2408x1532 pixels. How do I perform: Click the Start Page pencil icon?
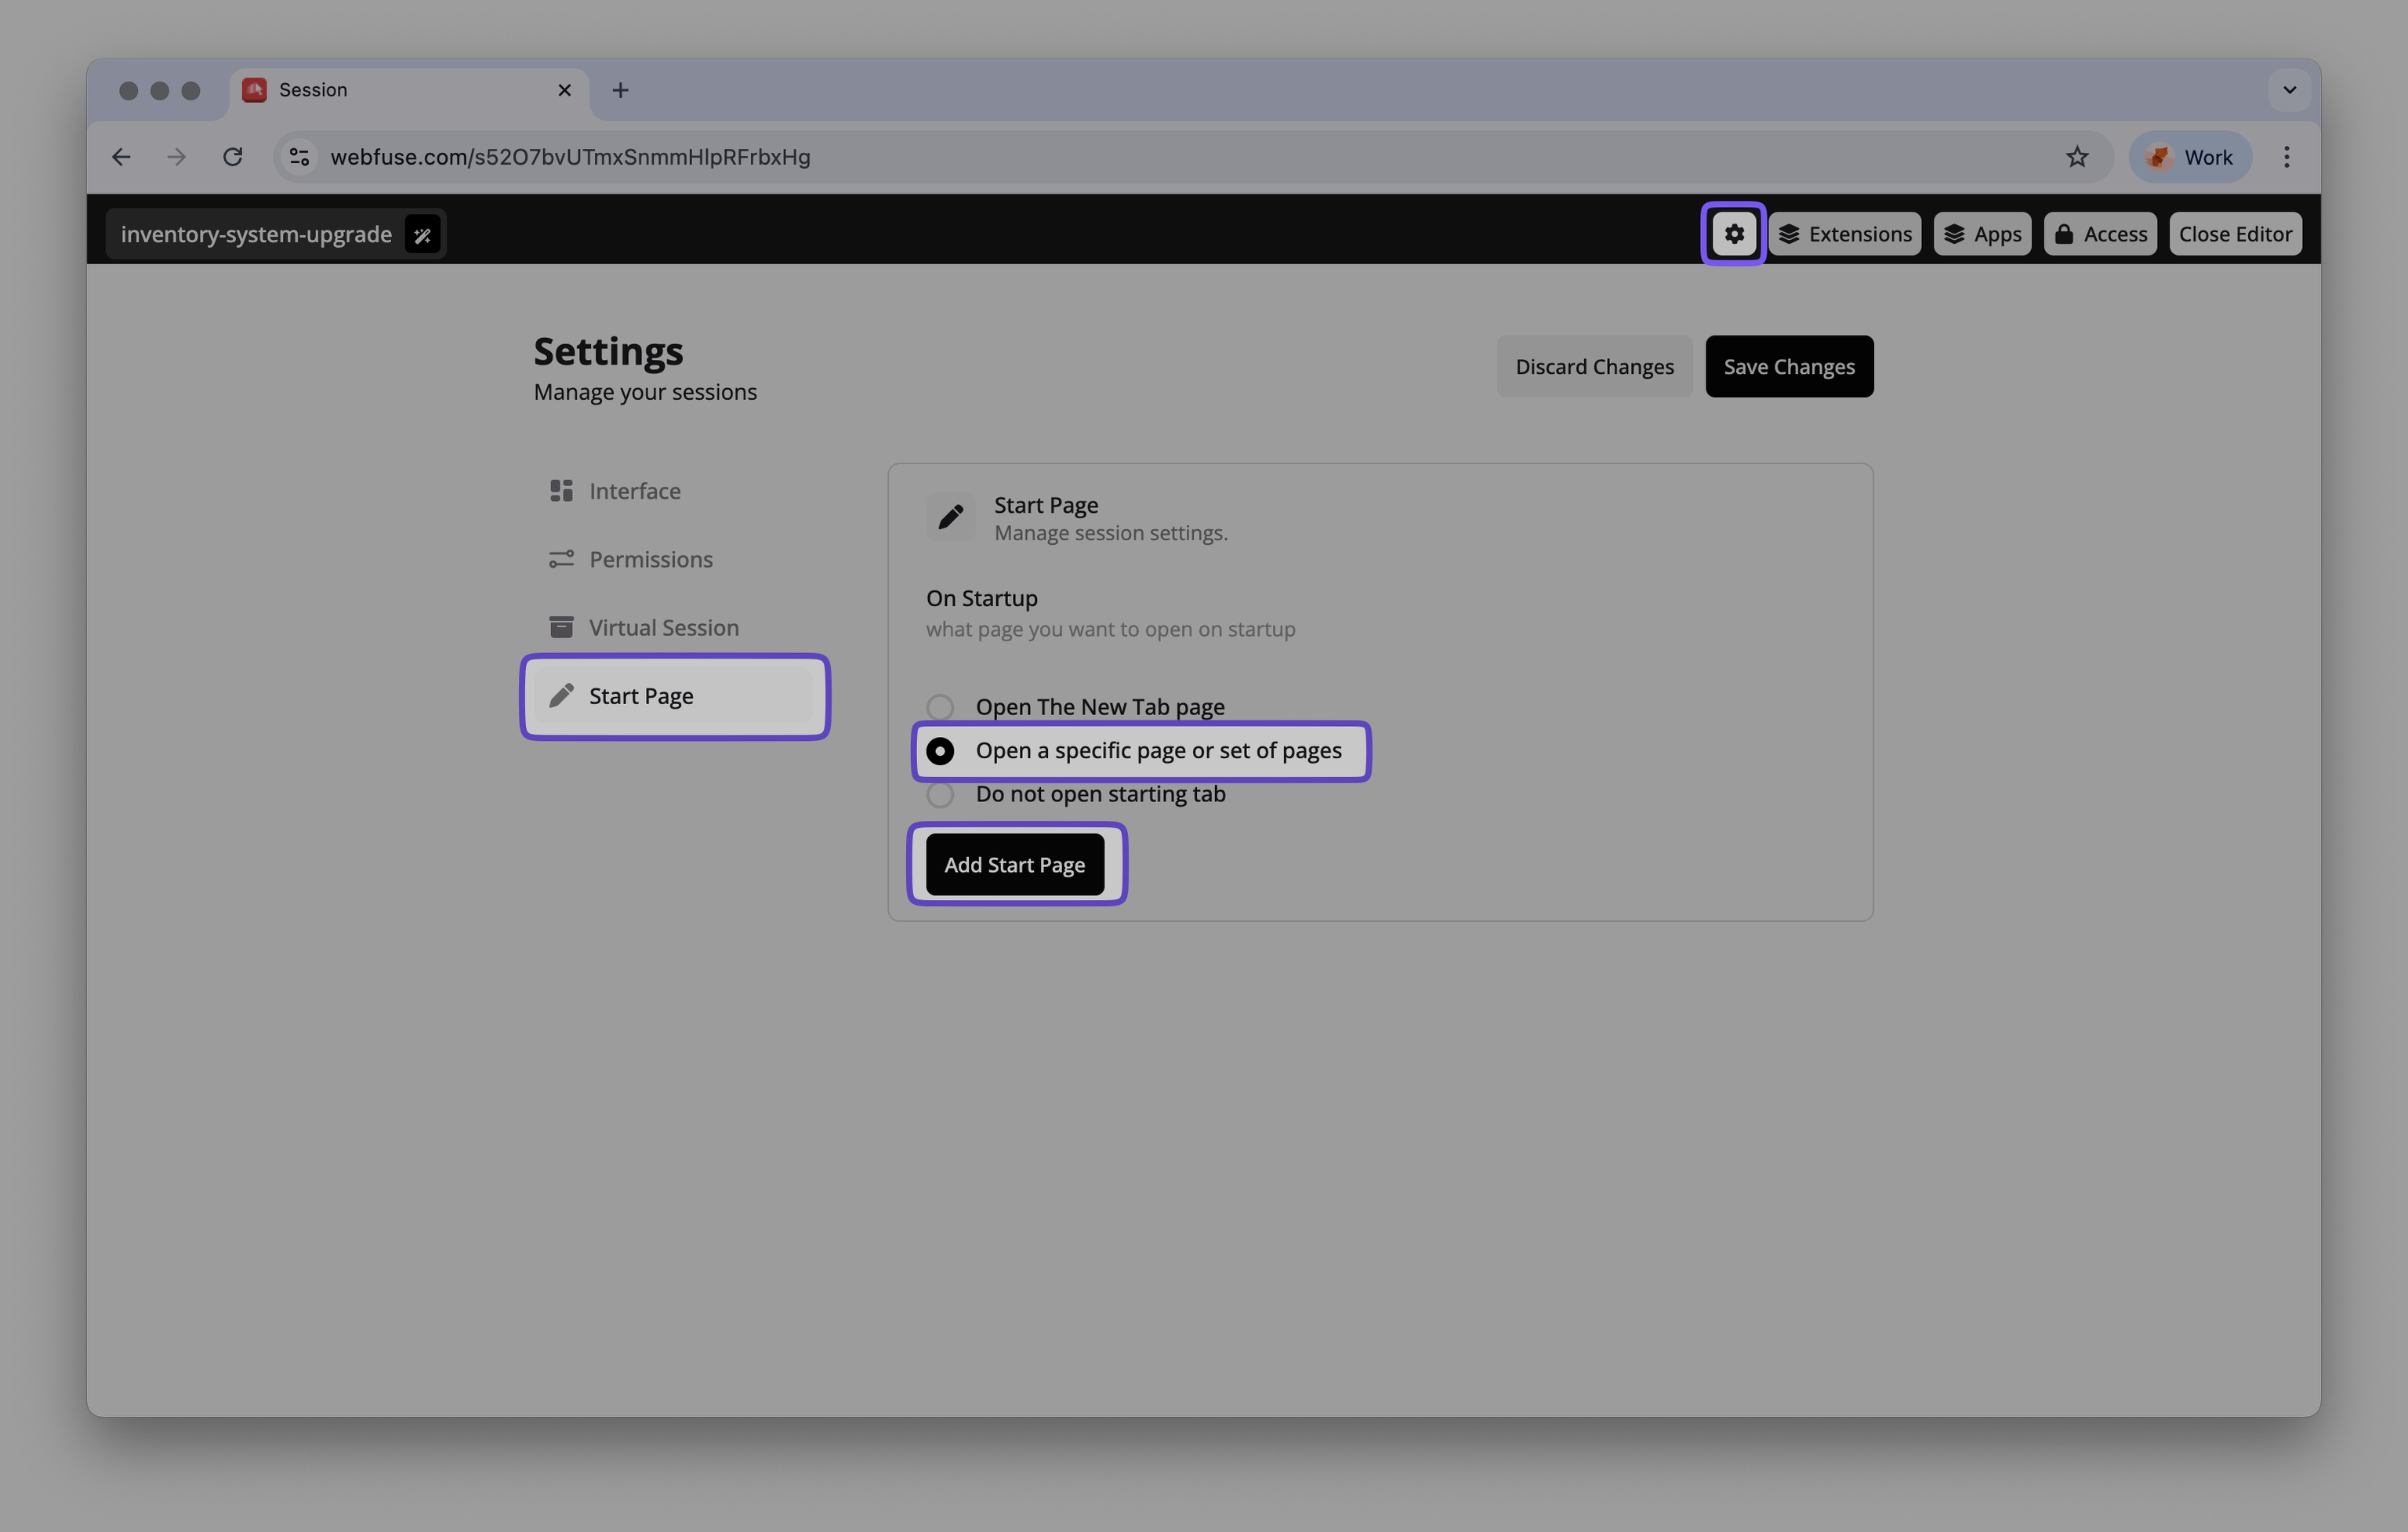pos(950,517)
